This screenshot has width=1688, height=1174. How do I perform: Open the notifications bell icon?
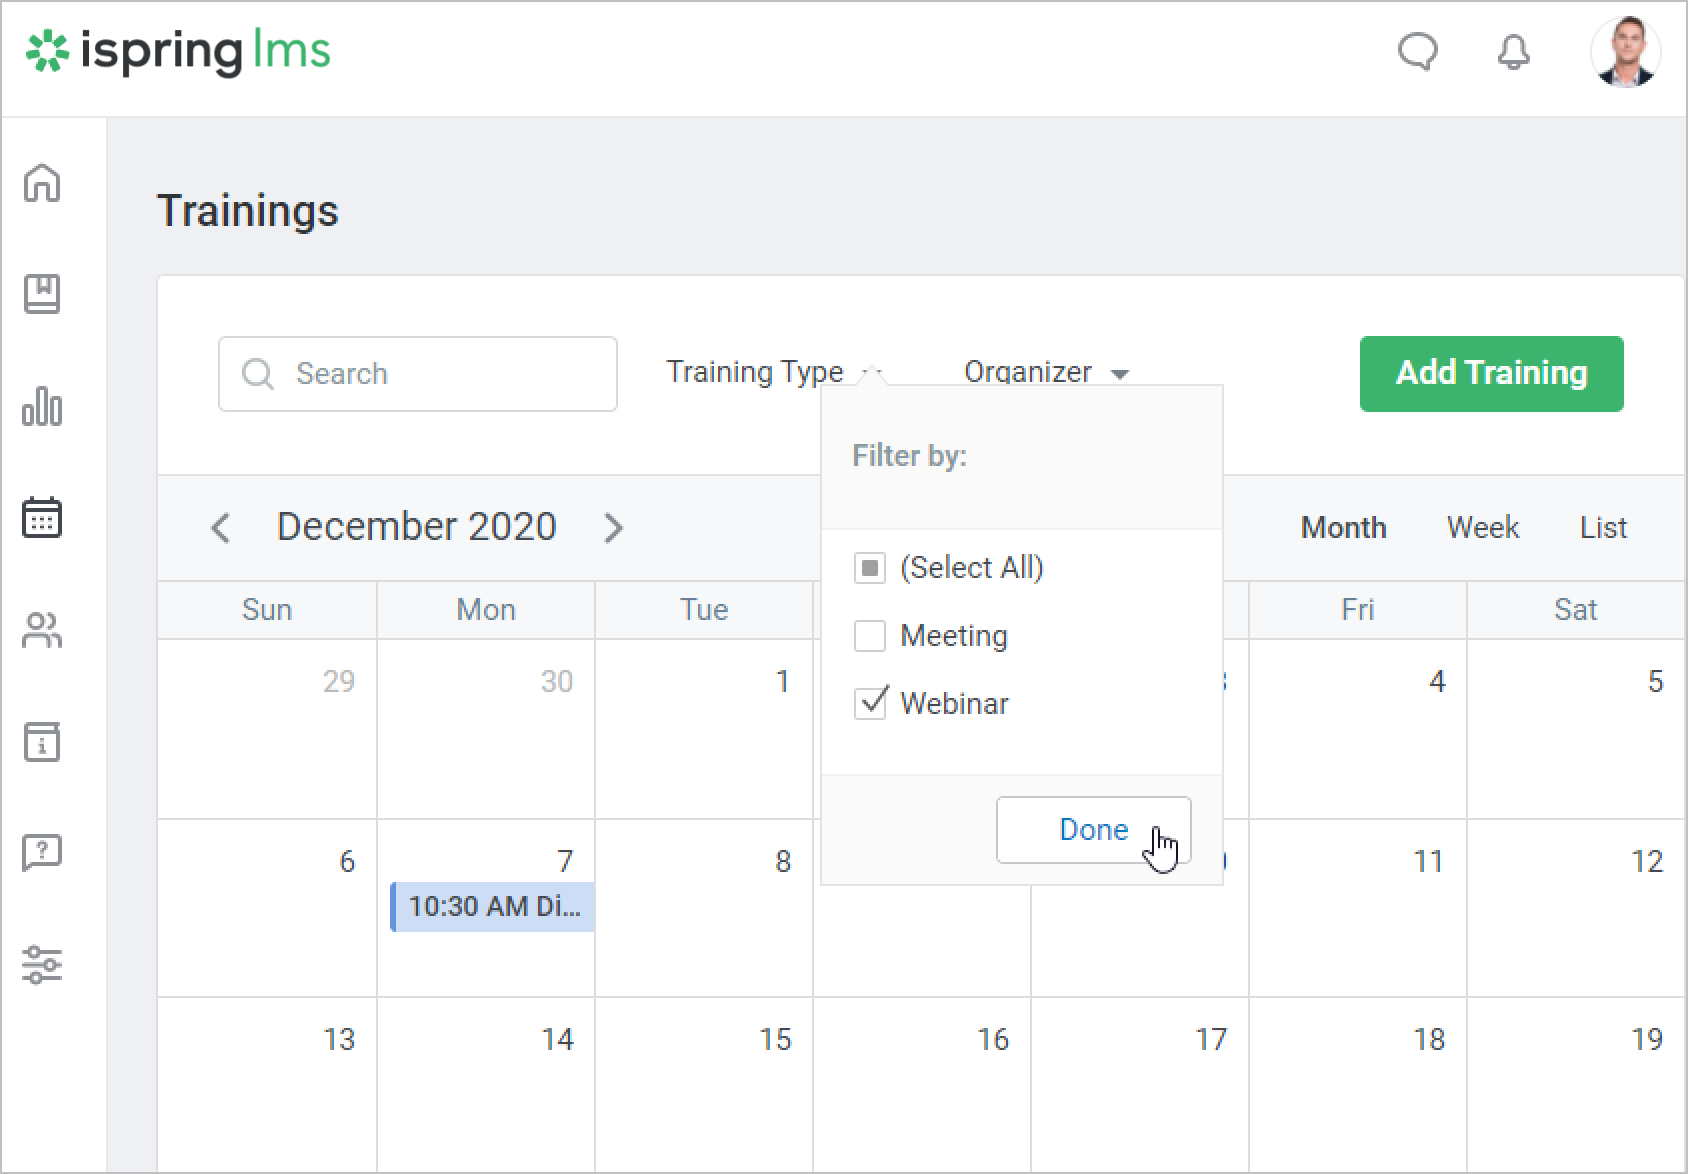coord(1513,52)
